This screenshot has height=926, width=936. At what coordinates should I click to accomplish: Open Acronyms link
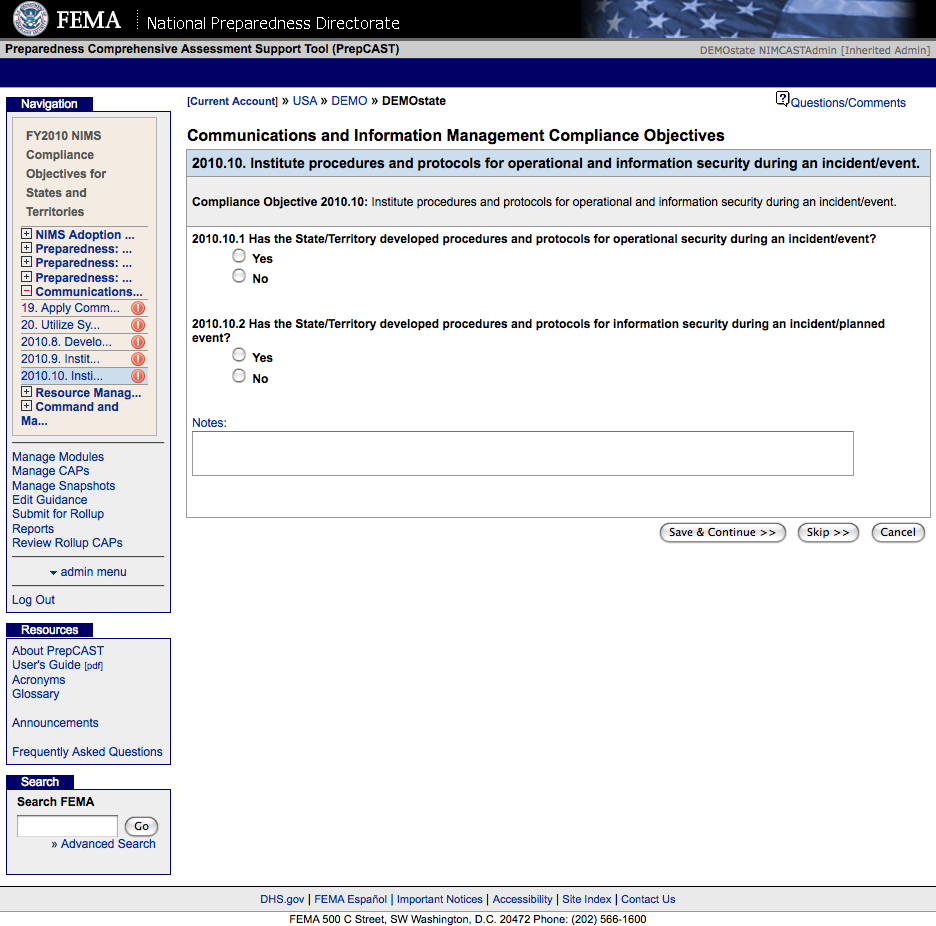pos(39,680)
